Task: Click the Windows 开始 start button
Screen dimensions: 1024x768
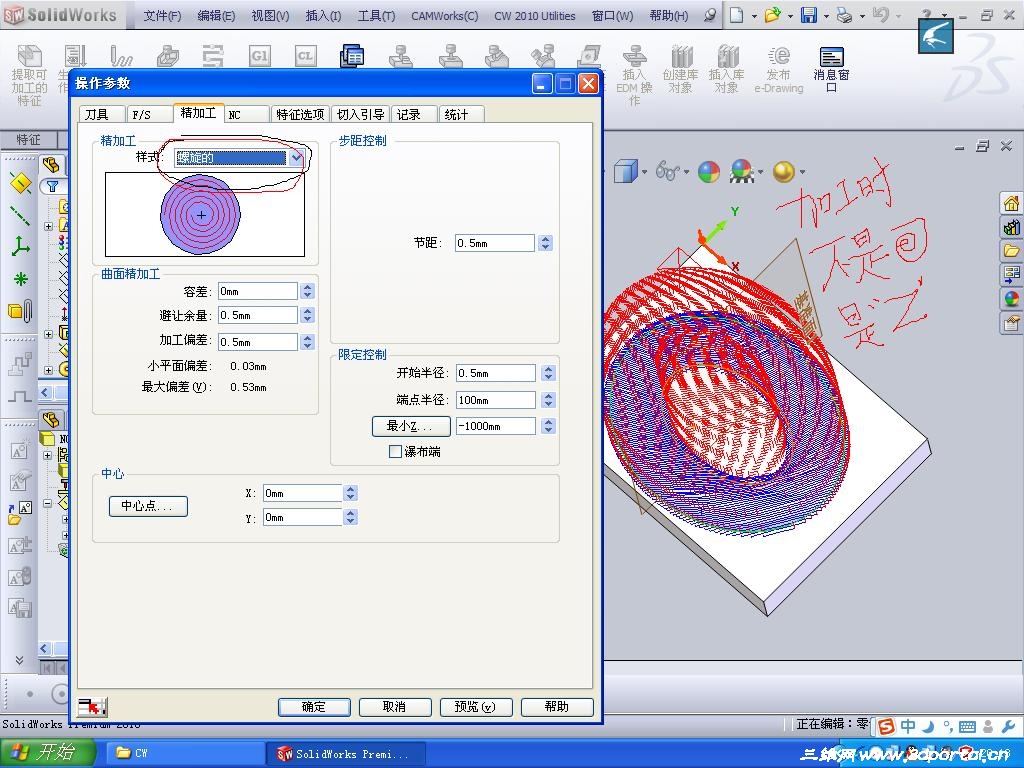Action: coord(46,753)
